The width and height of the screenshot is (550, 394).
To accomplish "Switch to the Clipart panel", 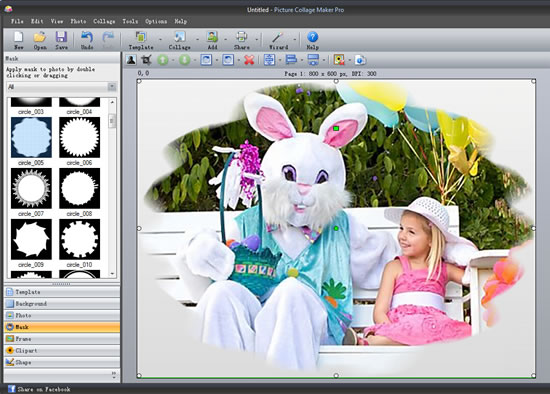I will (62, 350).
